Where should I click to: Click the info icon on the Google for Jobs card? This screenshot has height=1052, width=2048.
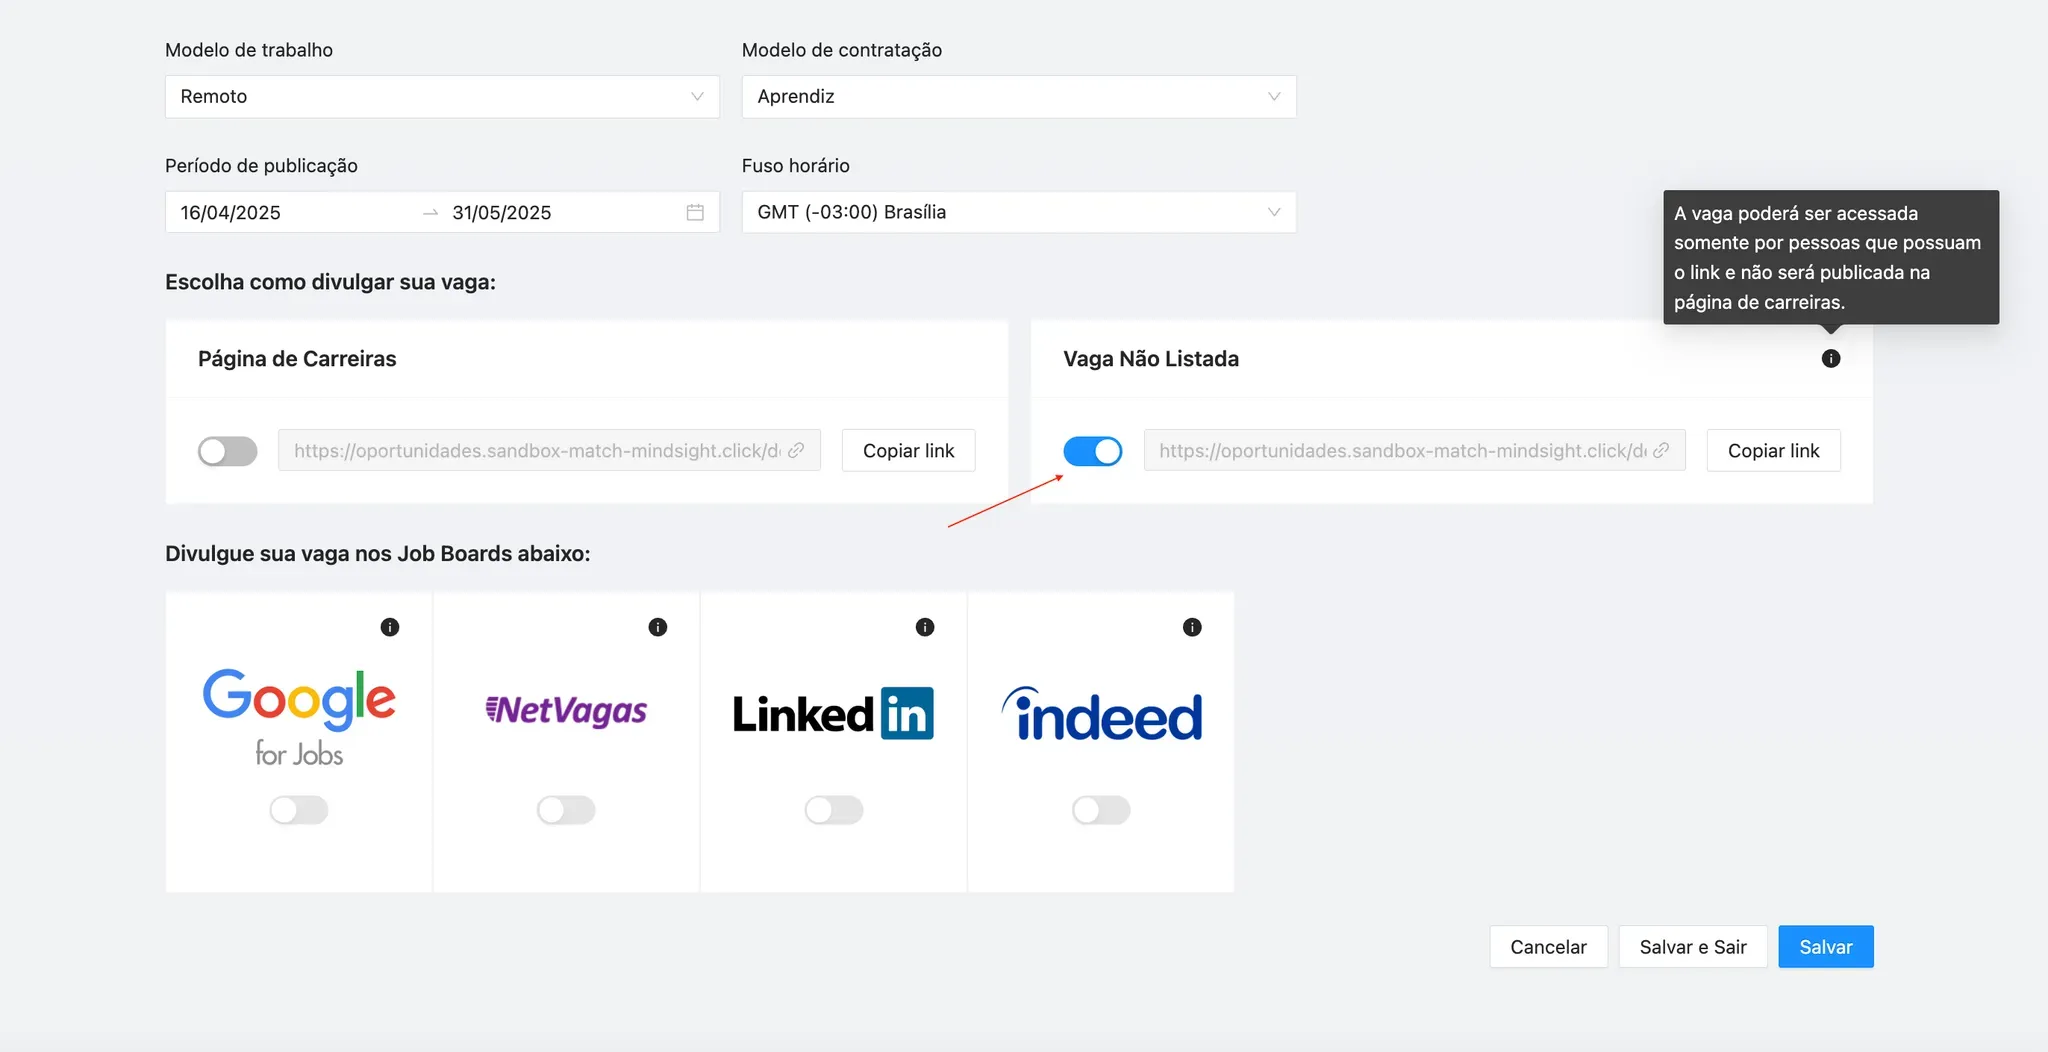point(390,627)
